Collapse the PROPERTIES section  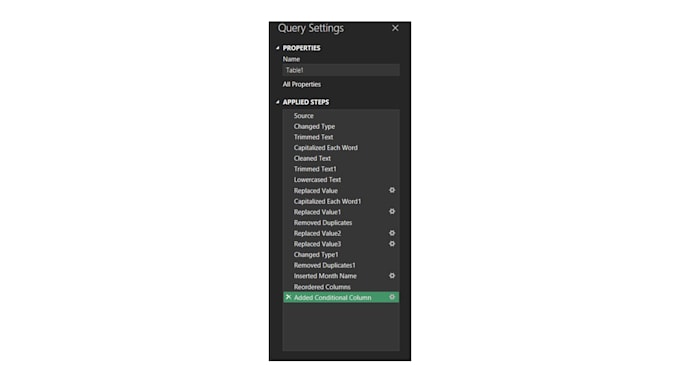[x=278, y=48]
